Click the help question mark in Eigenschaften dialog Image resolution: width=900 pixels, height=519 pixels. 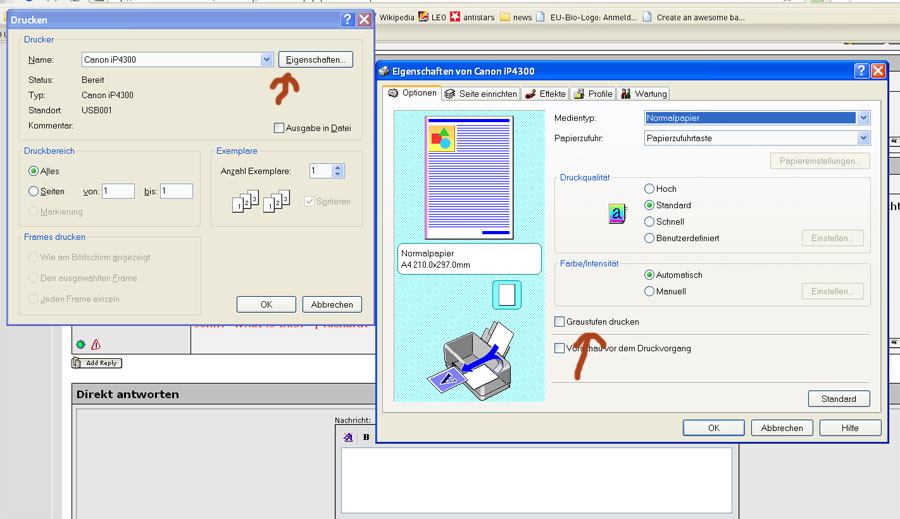[x=861, y=71]
